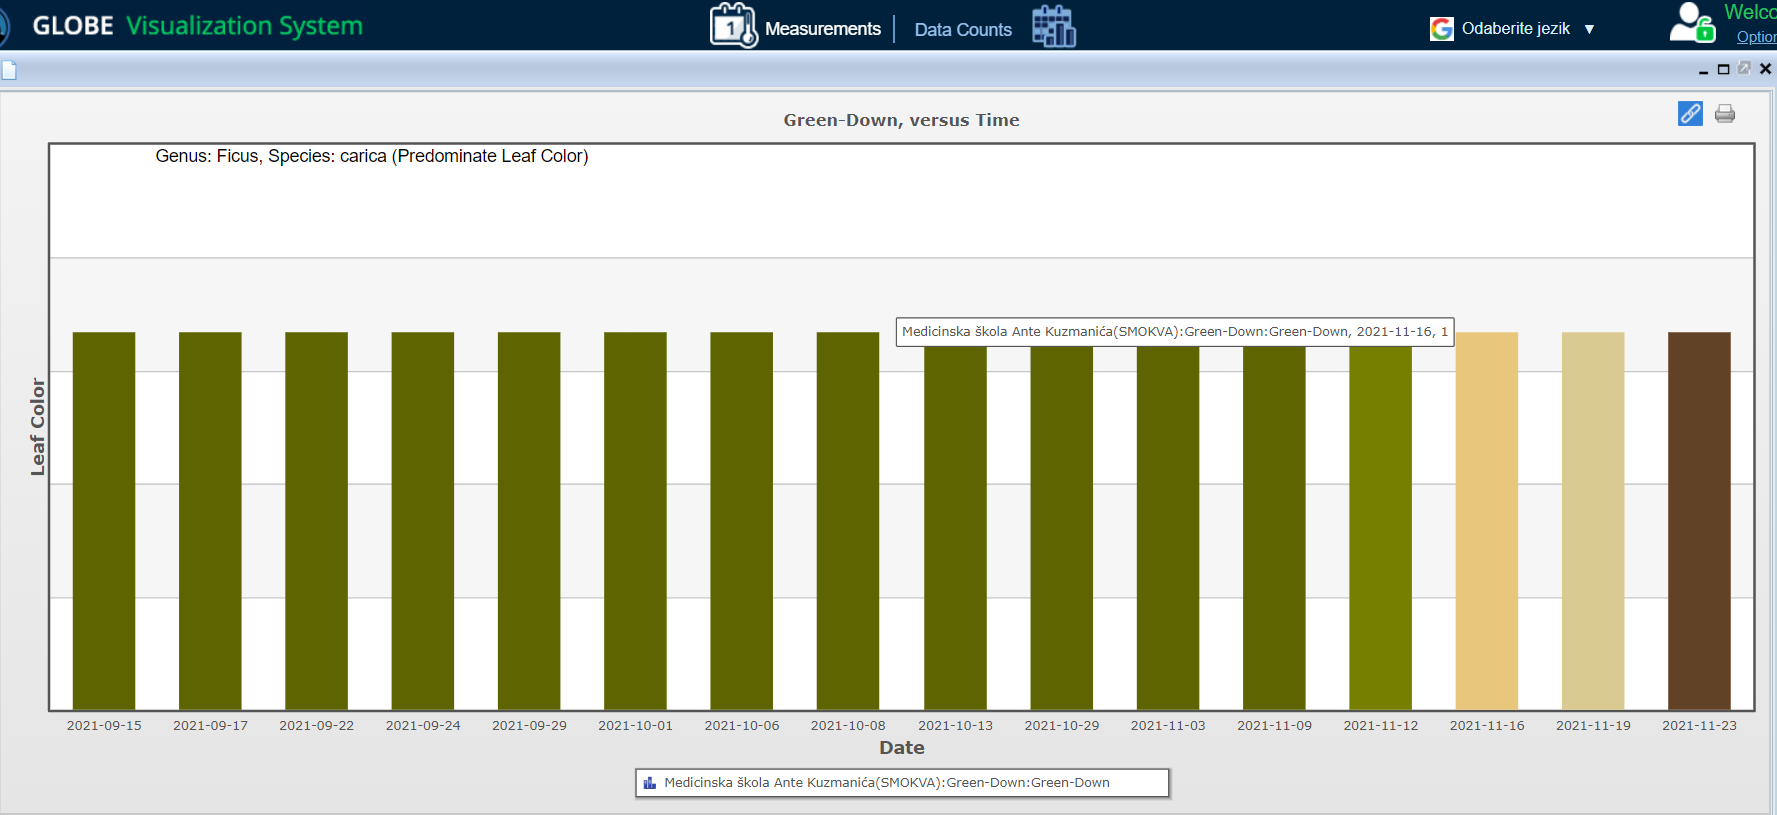Viewport: 1777px width, 815px height.
Task: Select the beige bar dated 2021-11-19
Action: coord(1592,520)
